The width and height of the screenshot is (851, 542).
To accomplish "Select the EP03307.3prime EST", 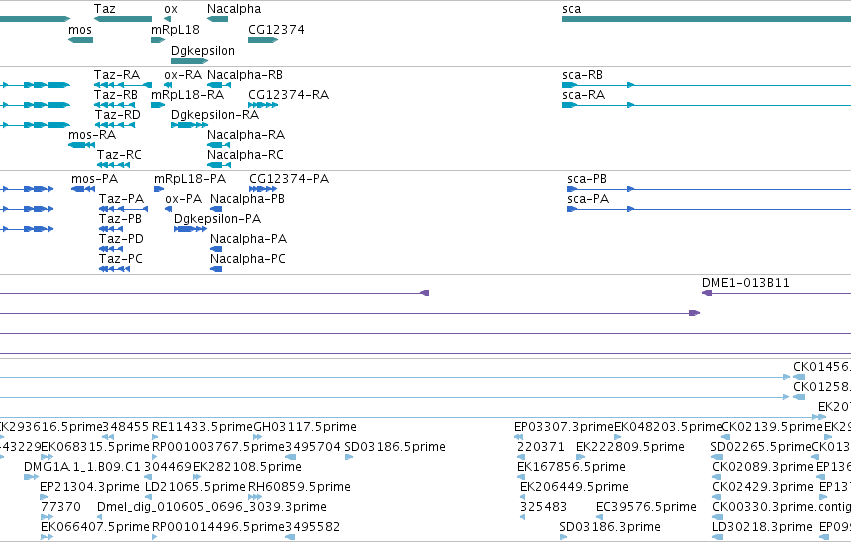I will click(518, 437).
